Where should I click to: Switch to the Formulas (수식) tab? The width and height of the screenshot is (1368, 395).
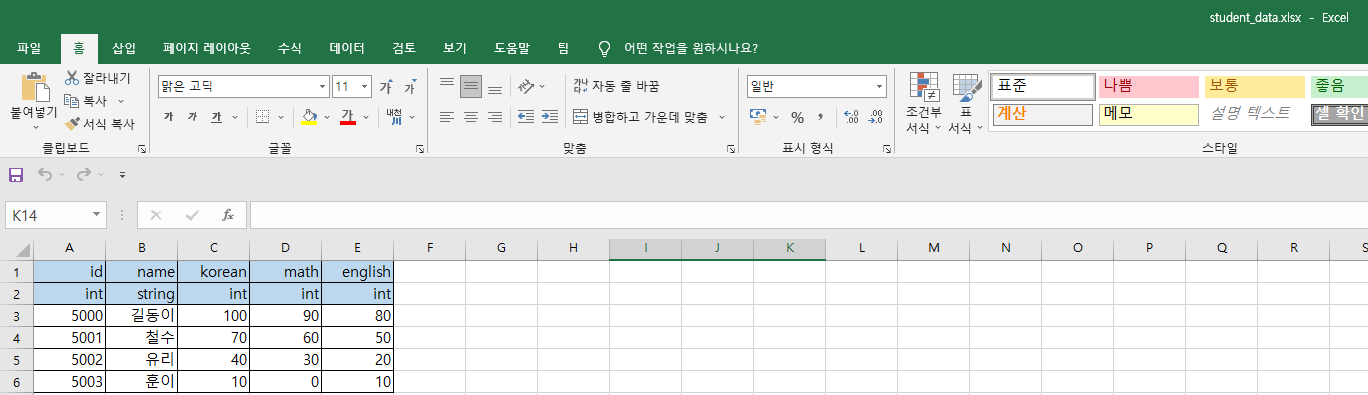290,48
